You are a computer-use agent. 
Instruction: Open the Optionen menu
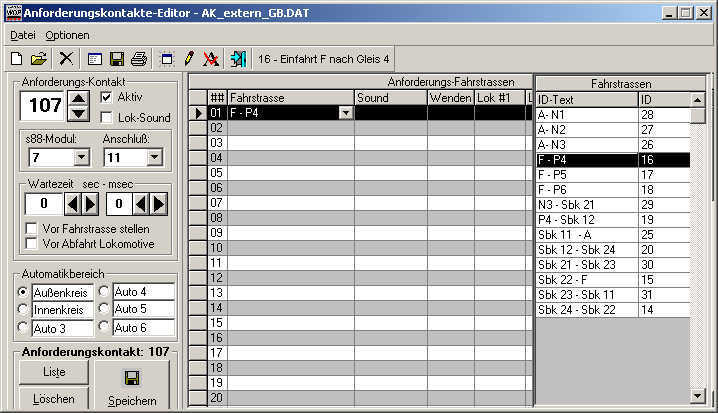pyautogui.click(x=67, y=35)
